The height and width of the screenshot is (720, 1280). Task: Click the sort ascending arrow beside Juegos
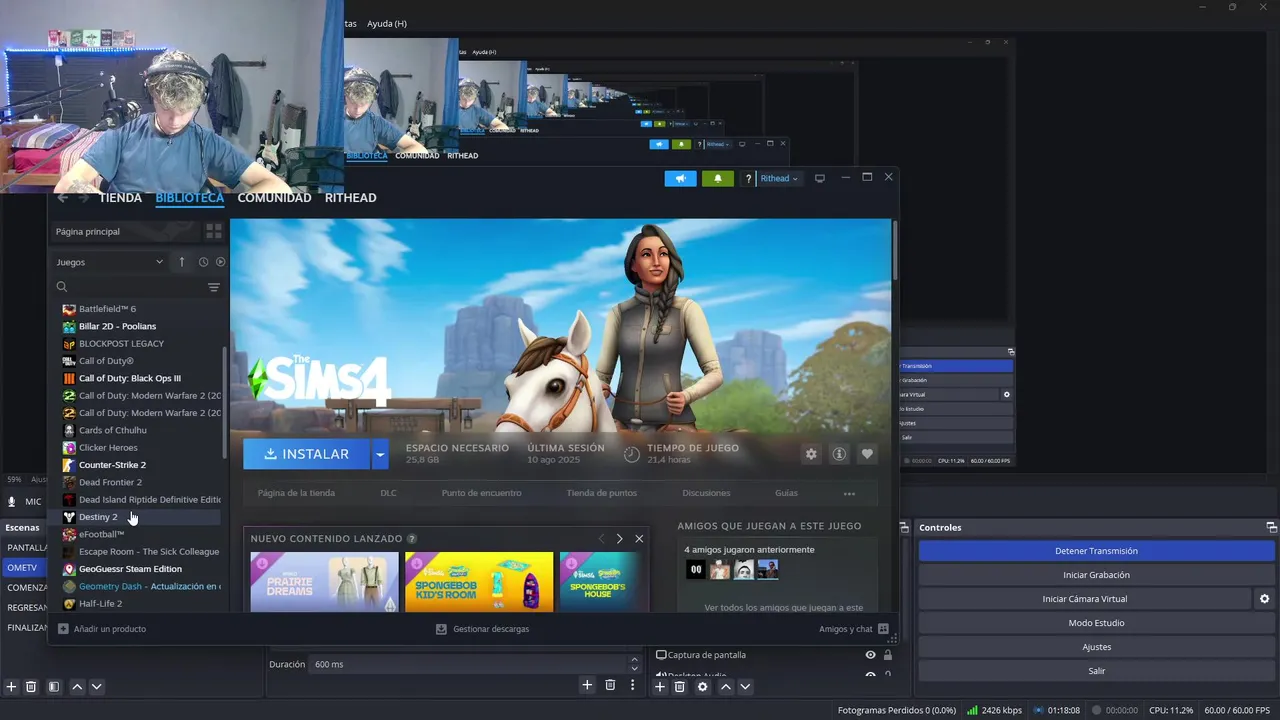[x=181, y=262]
